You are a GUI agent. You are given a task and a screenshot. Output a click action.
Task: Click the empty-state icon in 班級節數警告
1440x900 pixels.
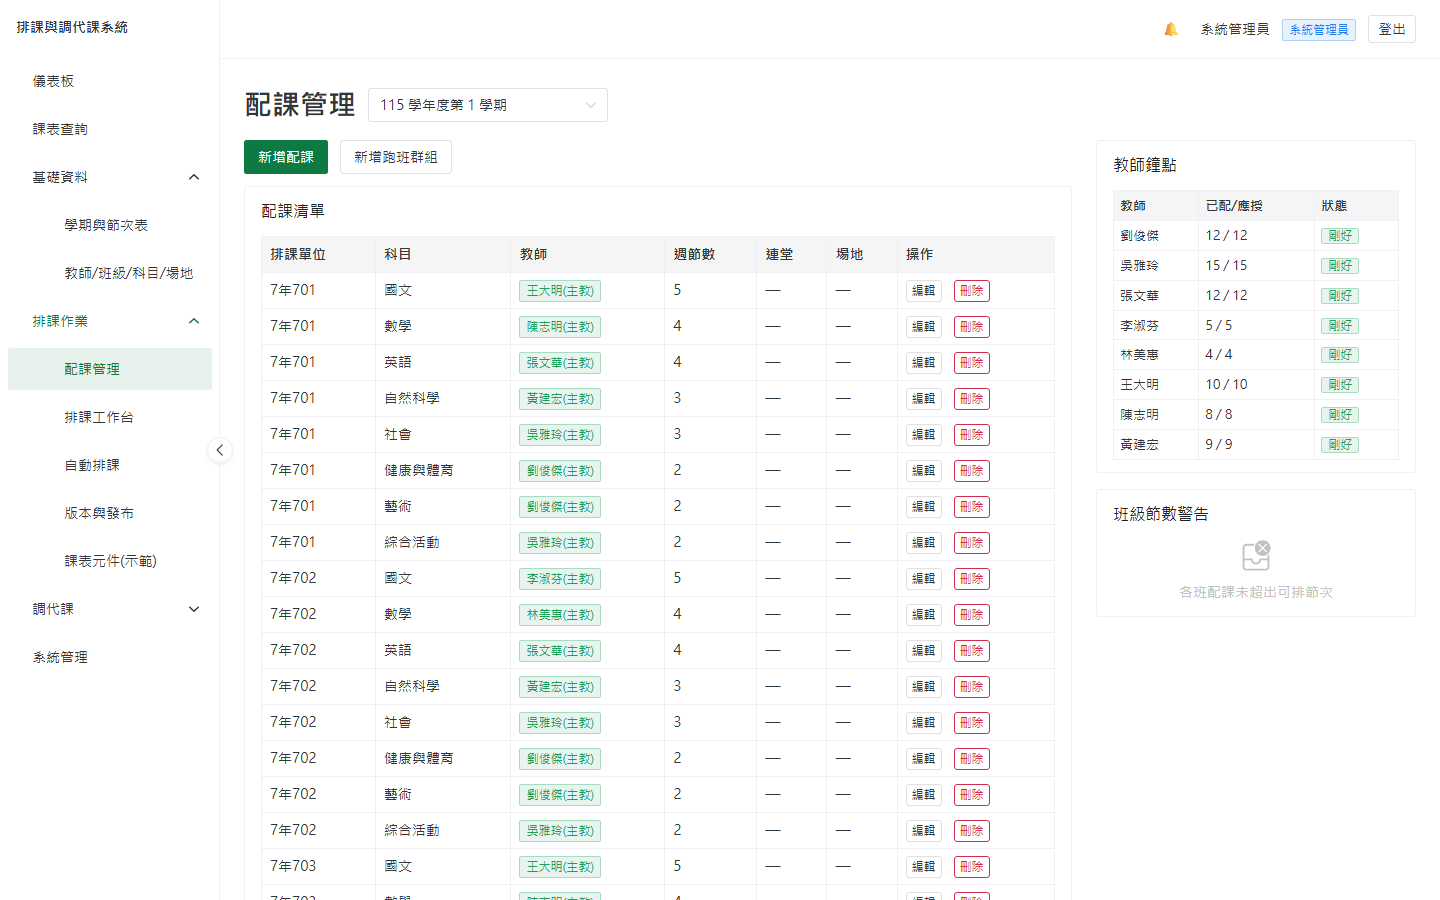click(x=1256, y=556)
